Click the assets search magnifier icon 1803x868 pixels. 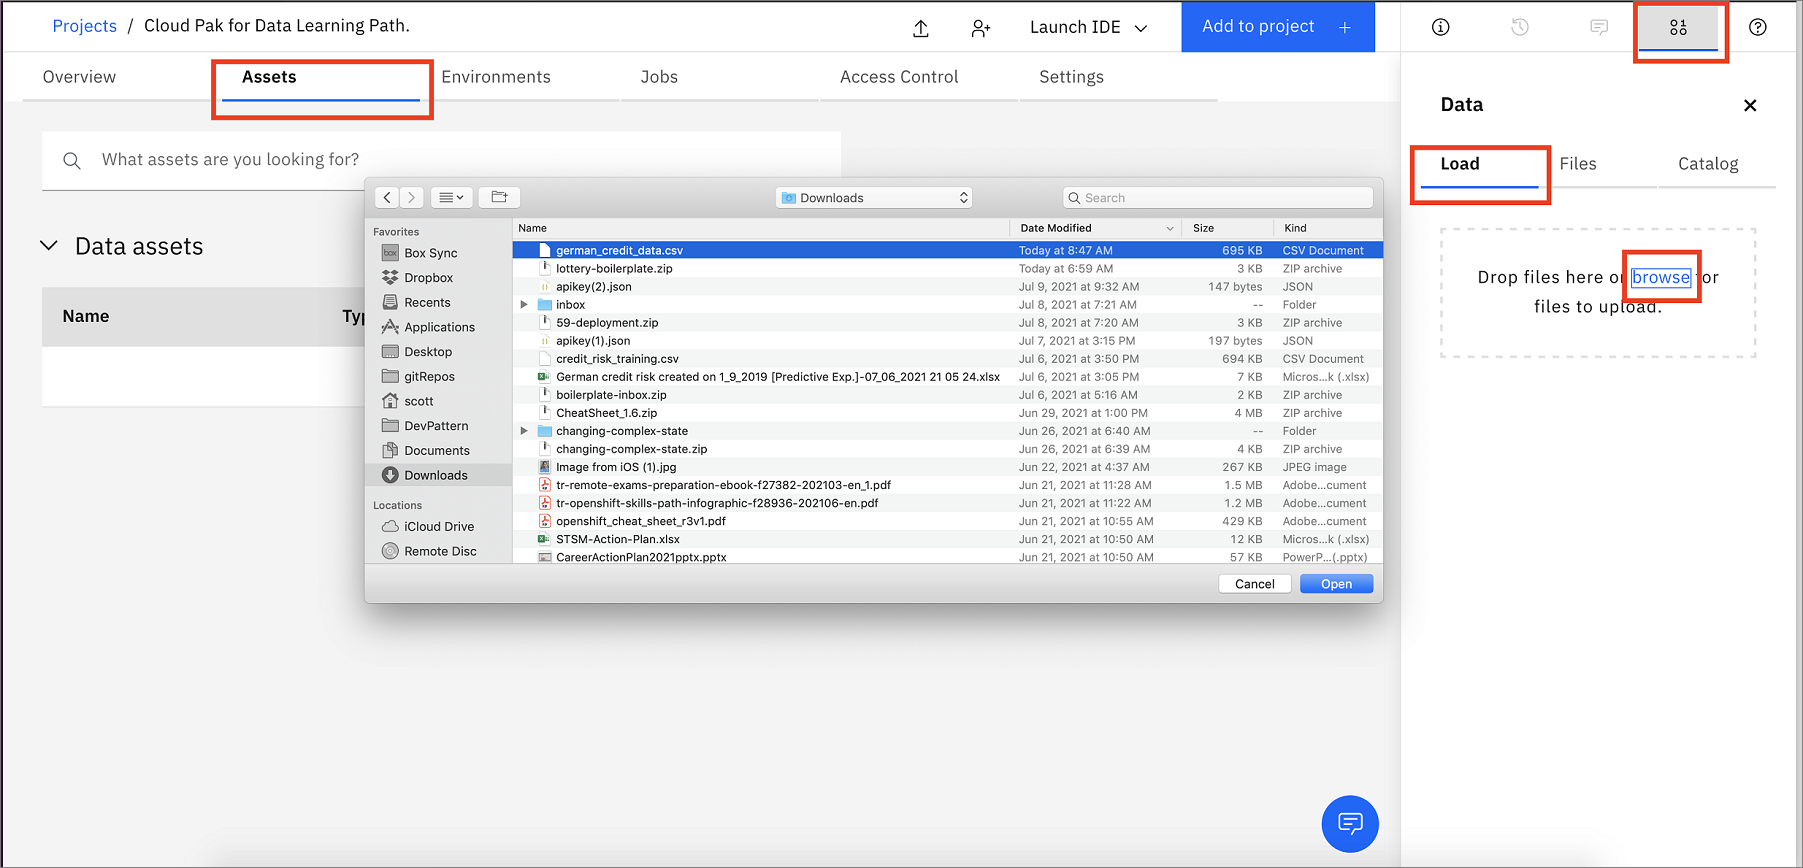(x=72, y=160)
